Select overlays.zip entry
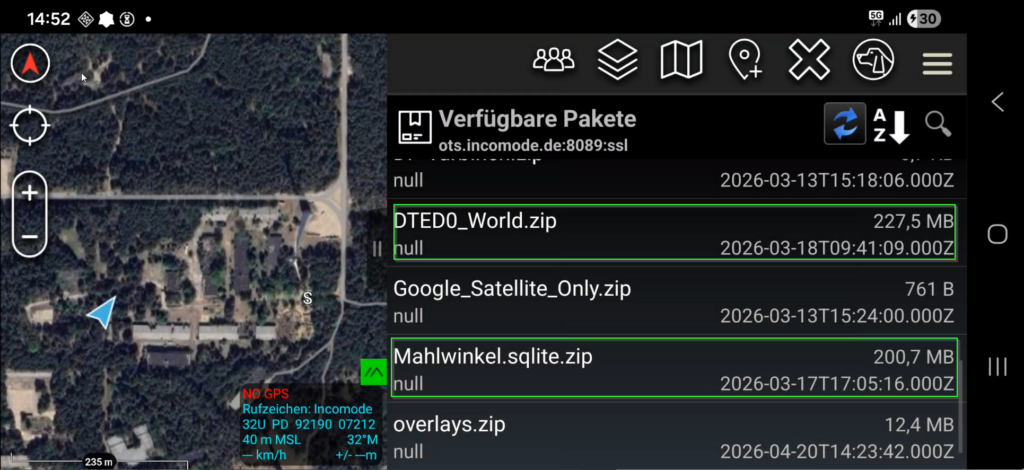 pos(674,437)
